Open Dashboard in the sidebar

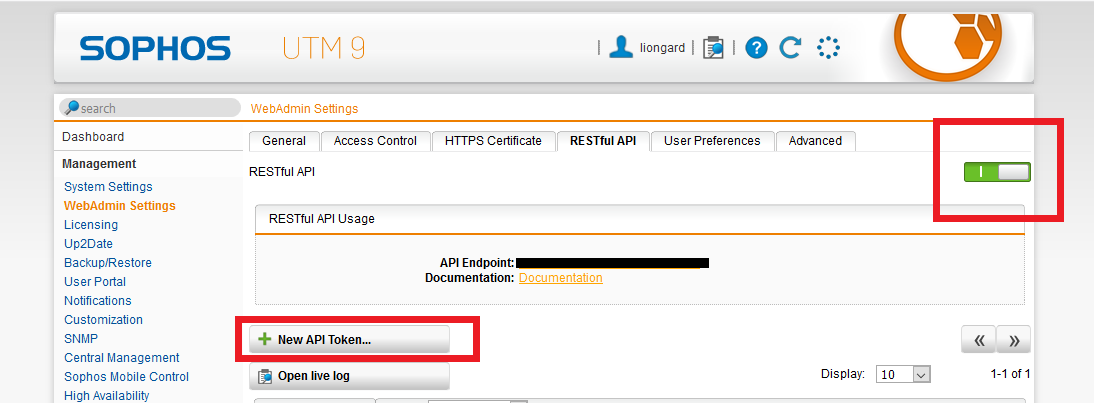coord(93,137)
